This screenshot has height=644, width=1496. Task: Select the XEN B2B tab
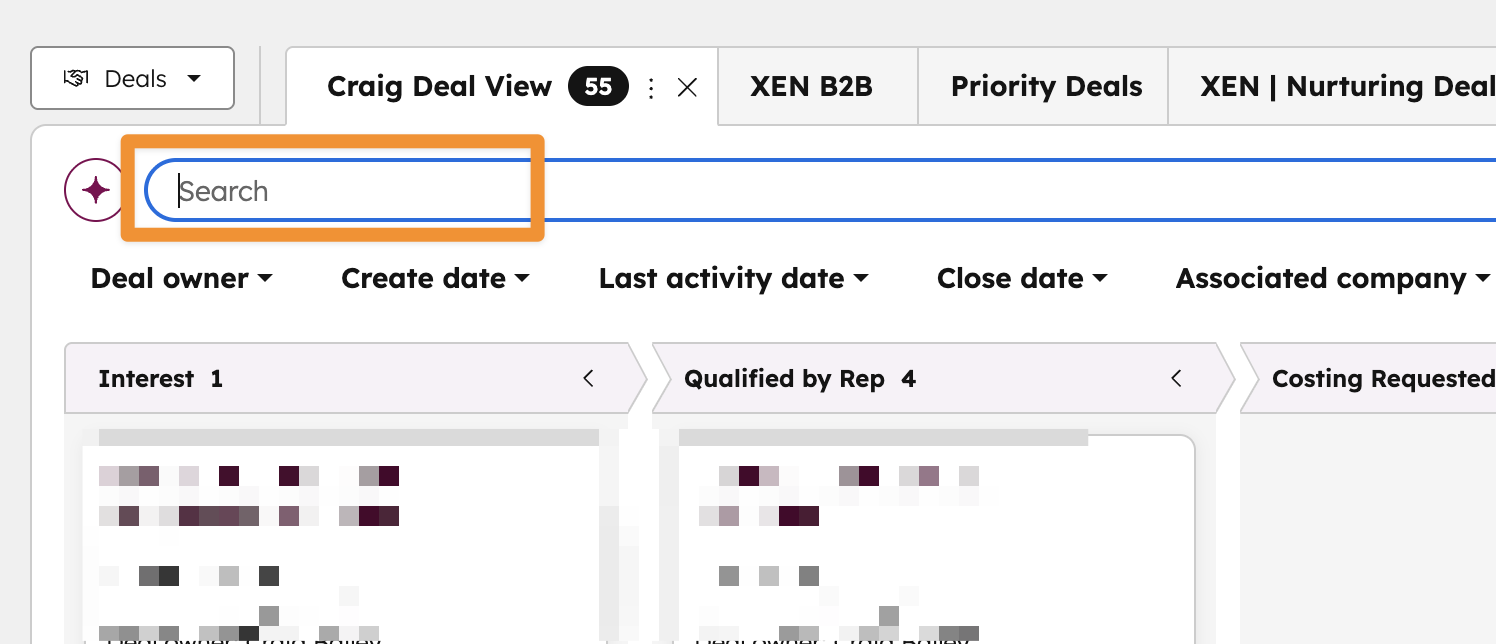(x=811, y=87)
